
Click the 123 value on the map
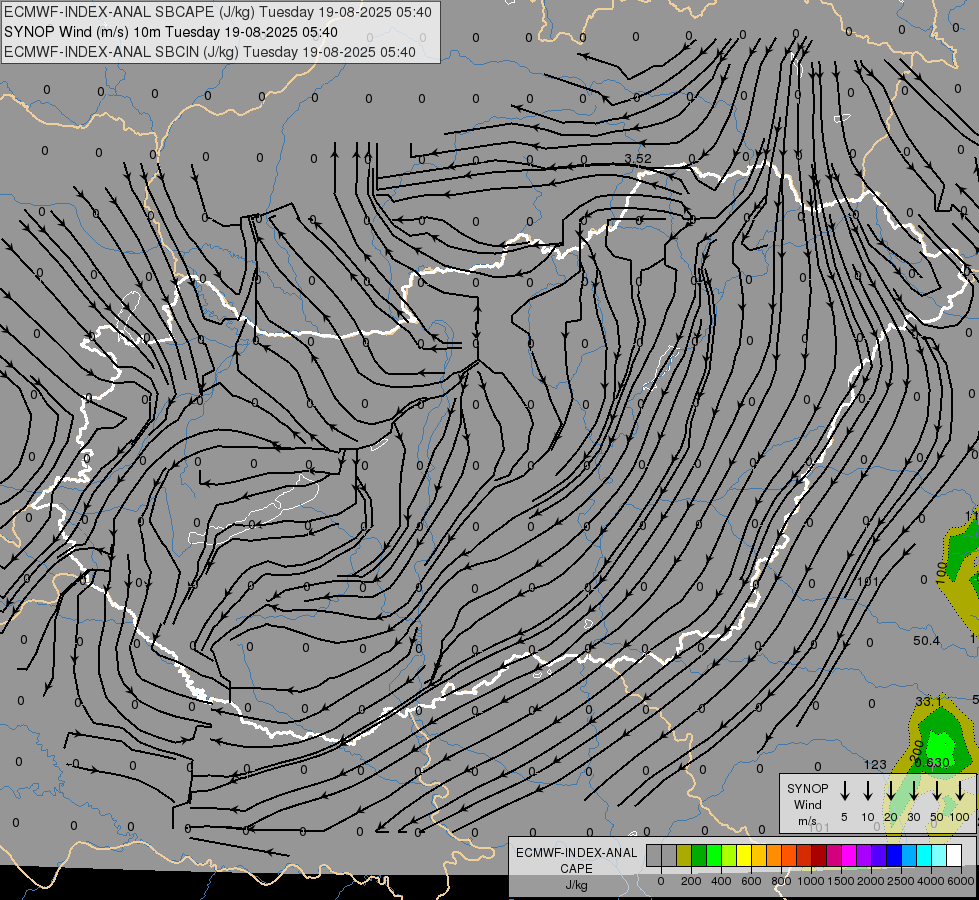pyautogui.click(x=875, y=764)
